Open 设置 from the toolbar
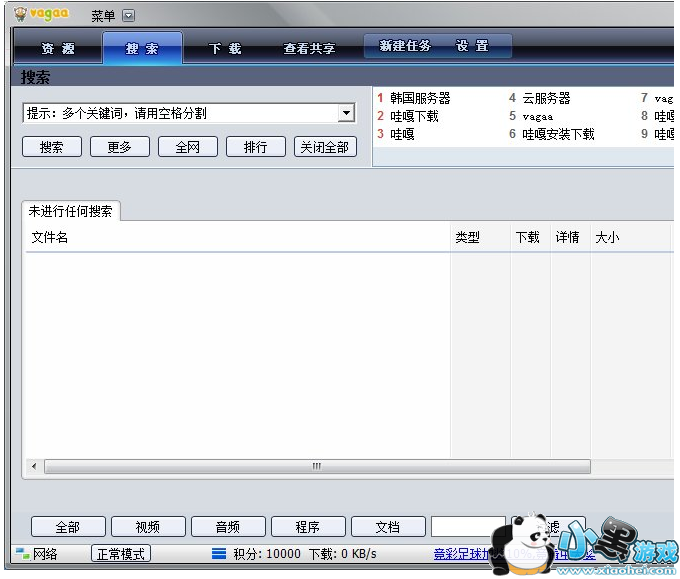680x579 pixels. click(473, 46)
